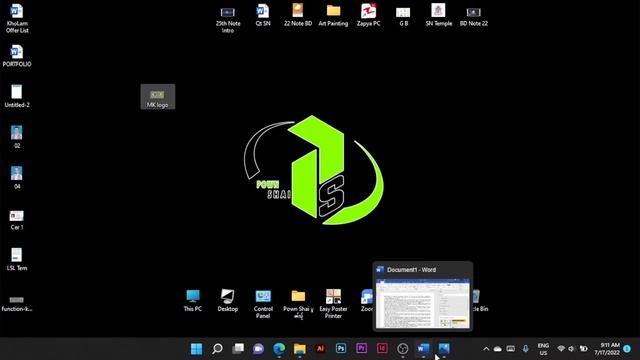Click the microphone tray icon
Image resolution: width=640 pixels, height=360 pixels.
click(x=525, y=349)
